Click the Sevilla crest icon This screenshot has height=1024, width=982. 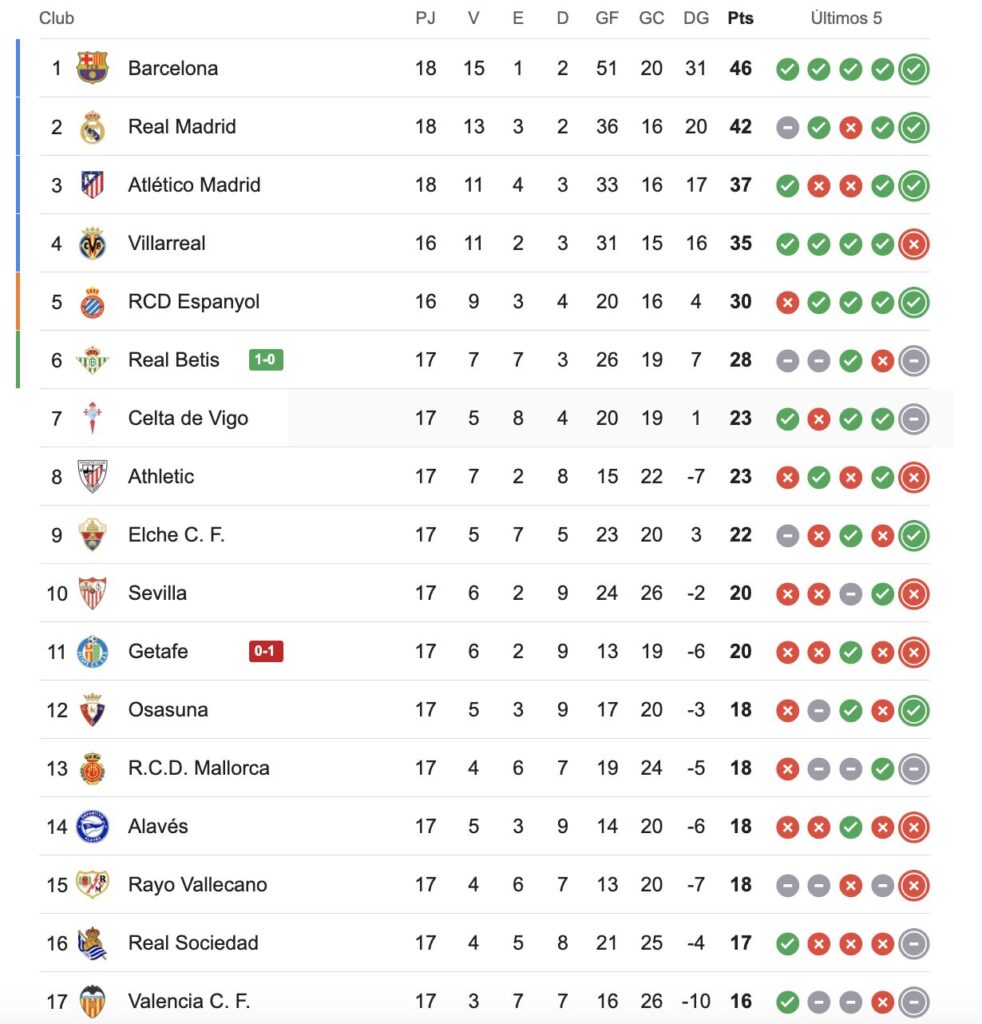point(92,593)
